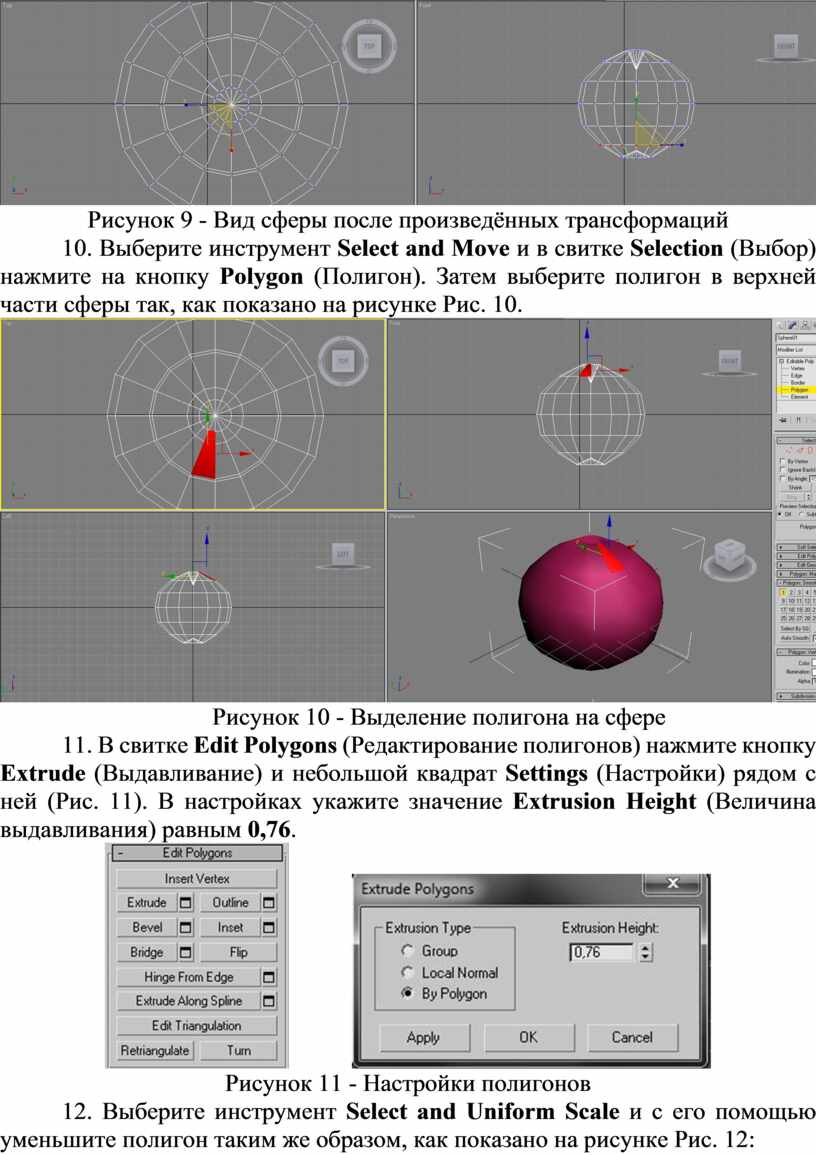Pin the modifier stack with the pin icon
Screen dimensions: 816x1155
point(783,419)
